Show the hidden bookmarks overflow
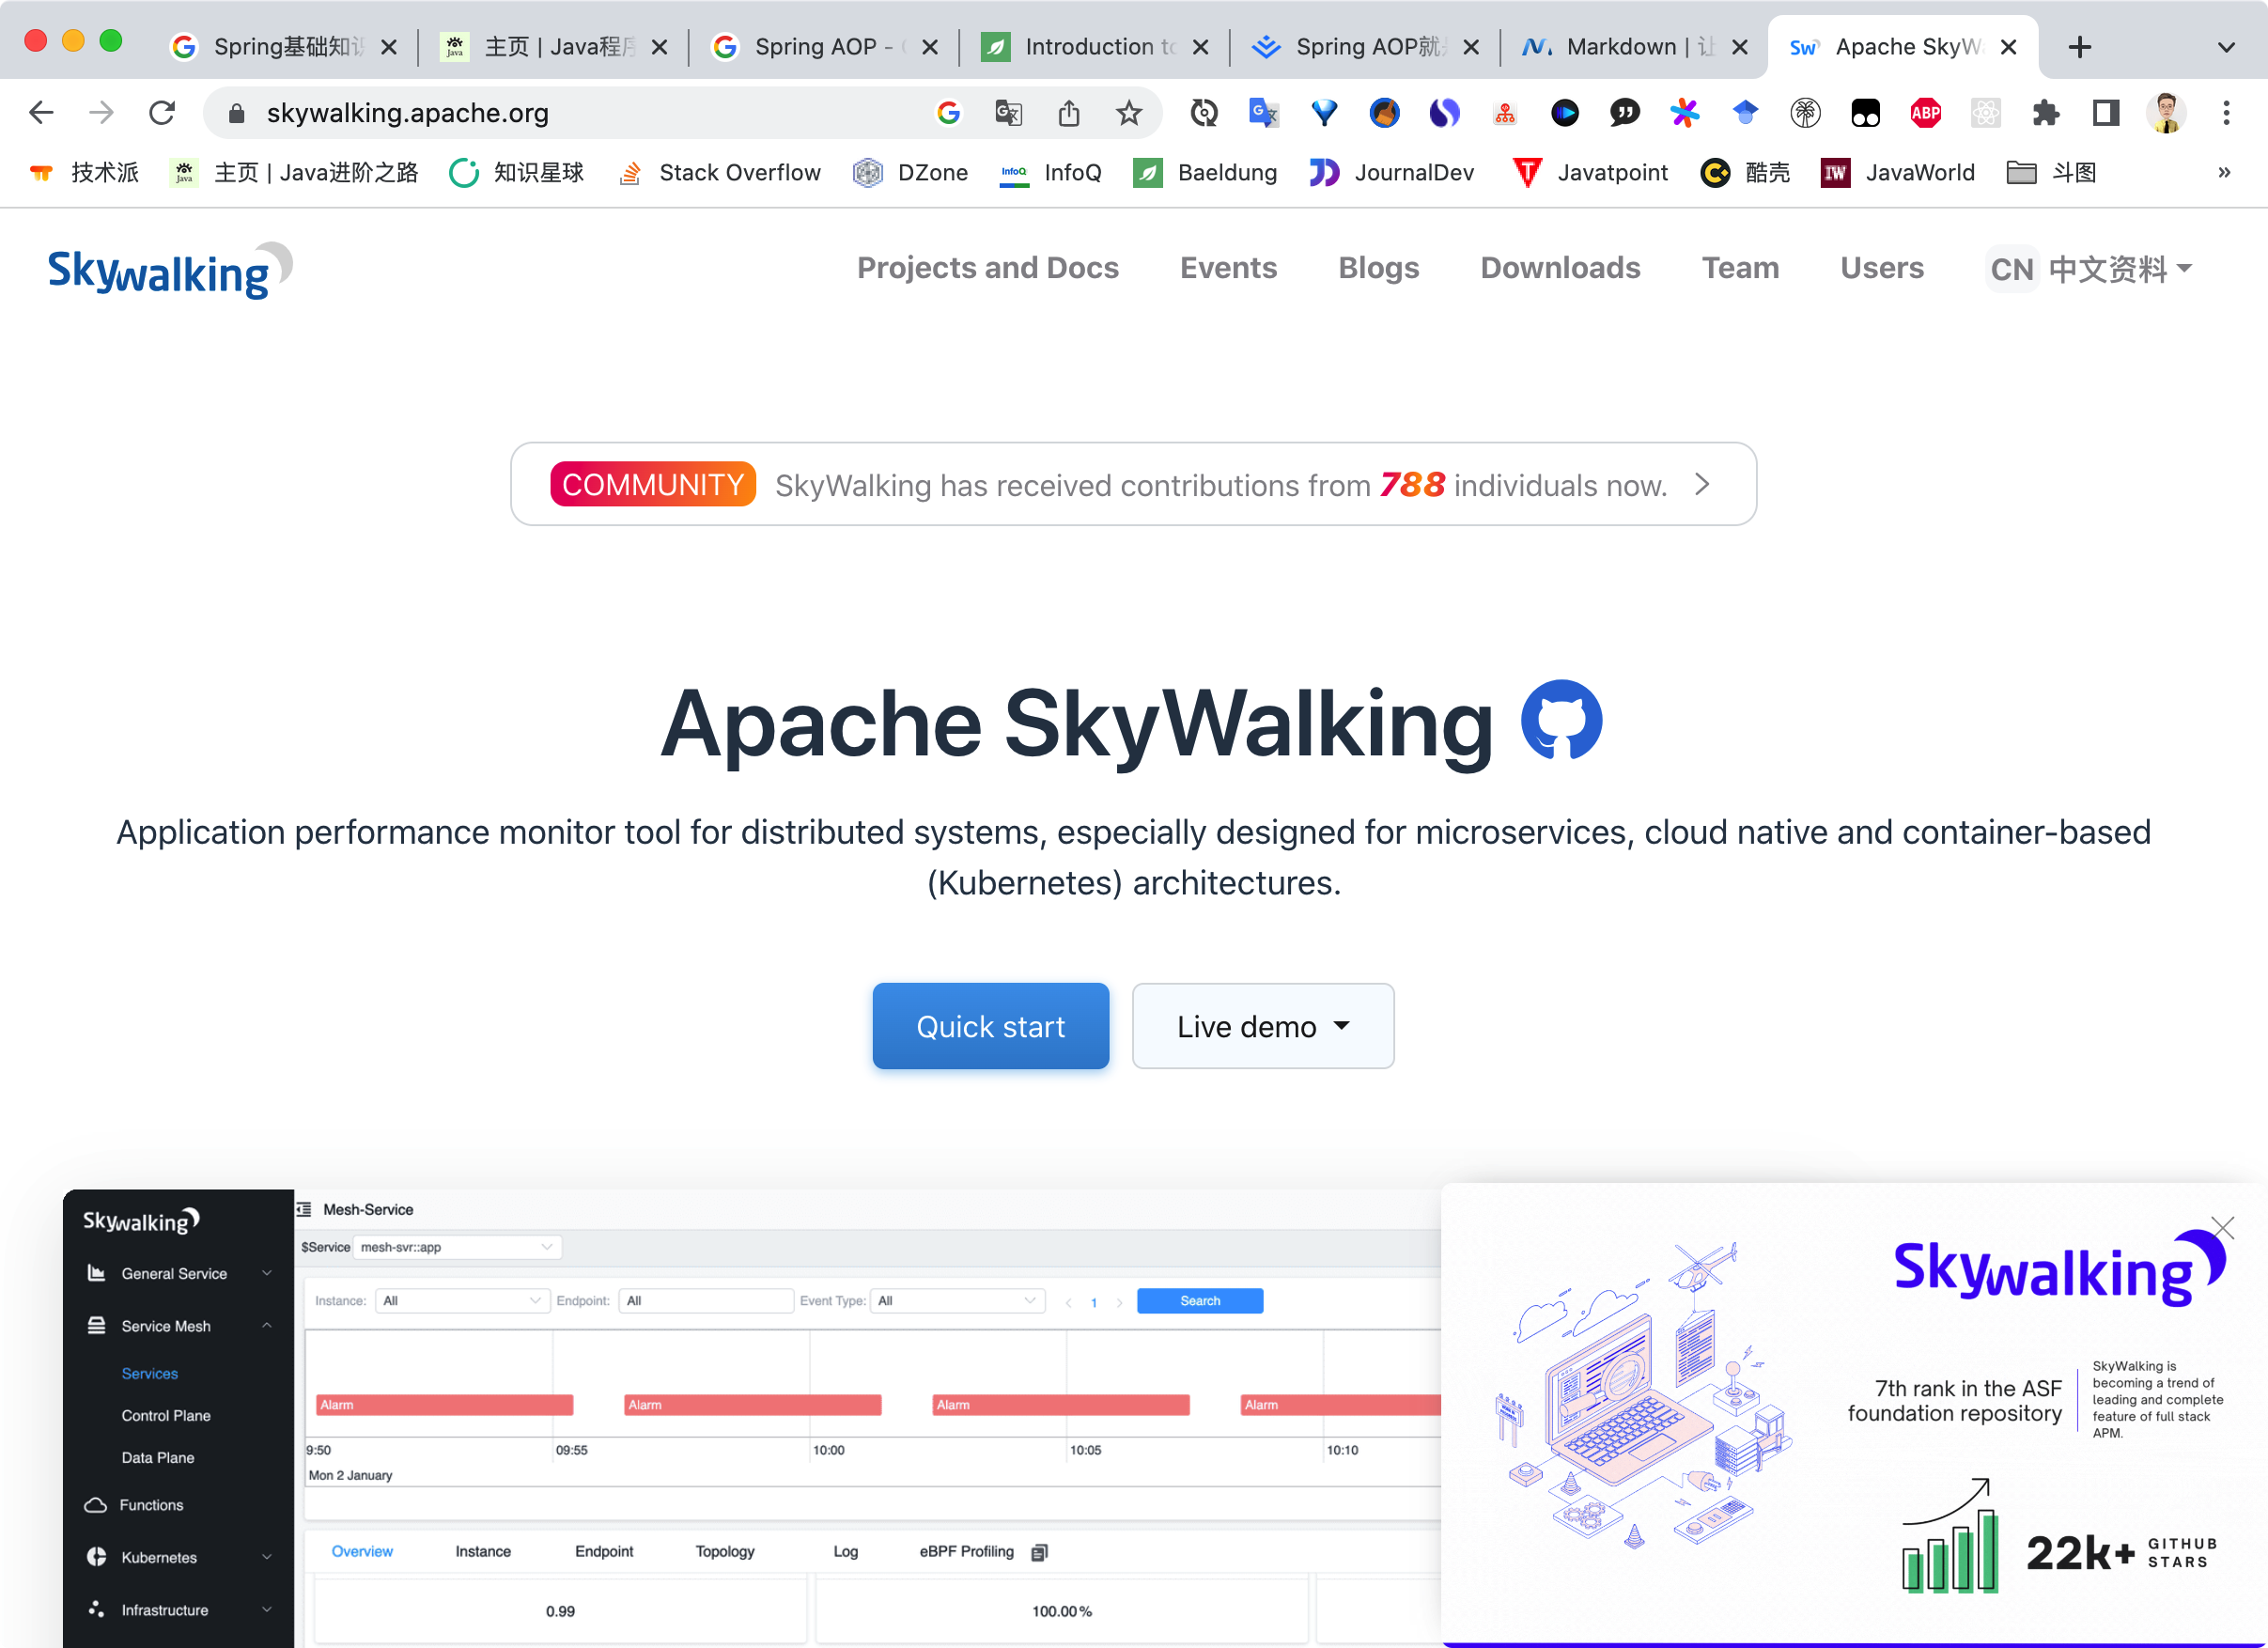Screen dimensions: 2268x1648 pos(2224,172)
